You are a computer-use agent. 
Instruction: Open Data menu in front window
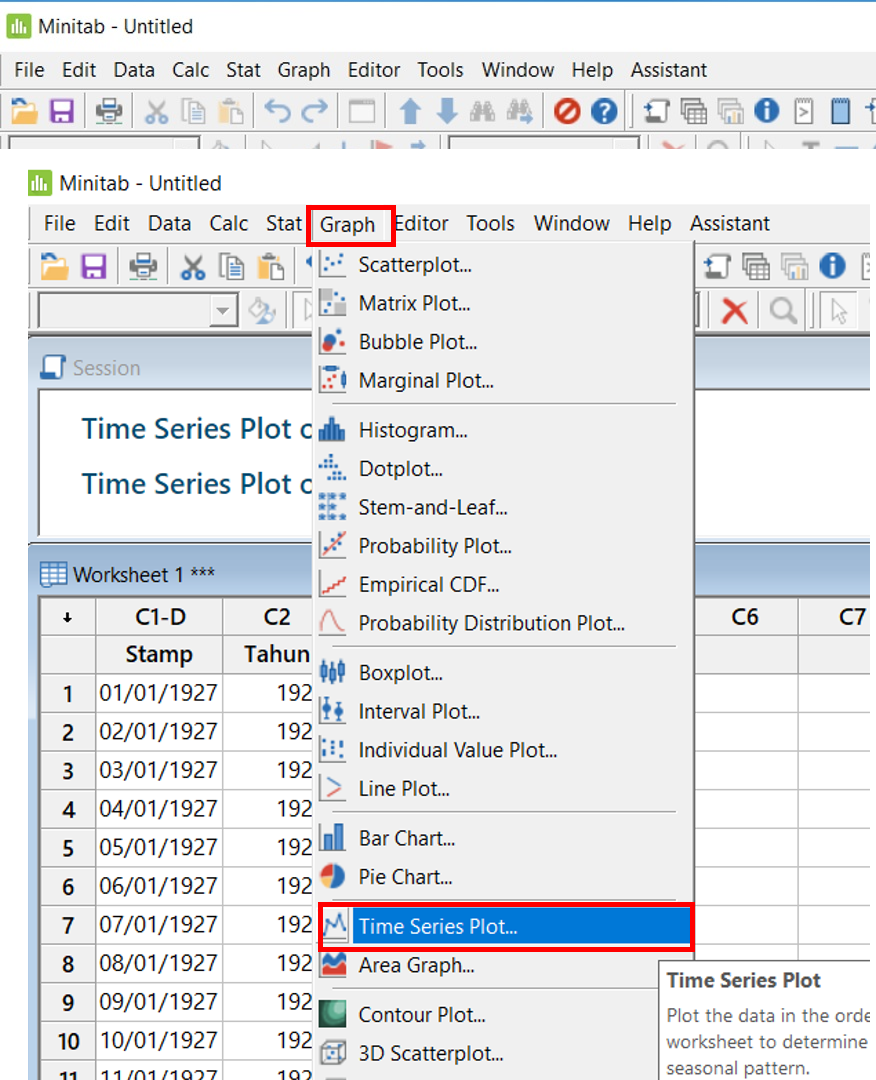[169, 224]
